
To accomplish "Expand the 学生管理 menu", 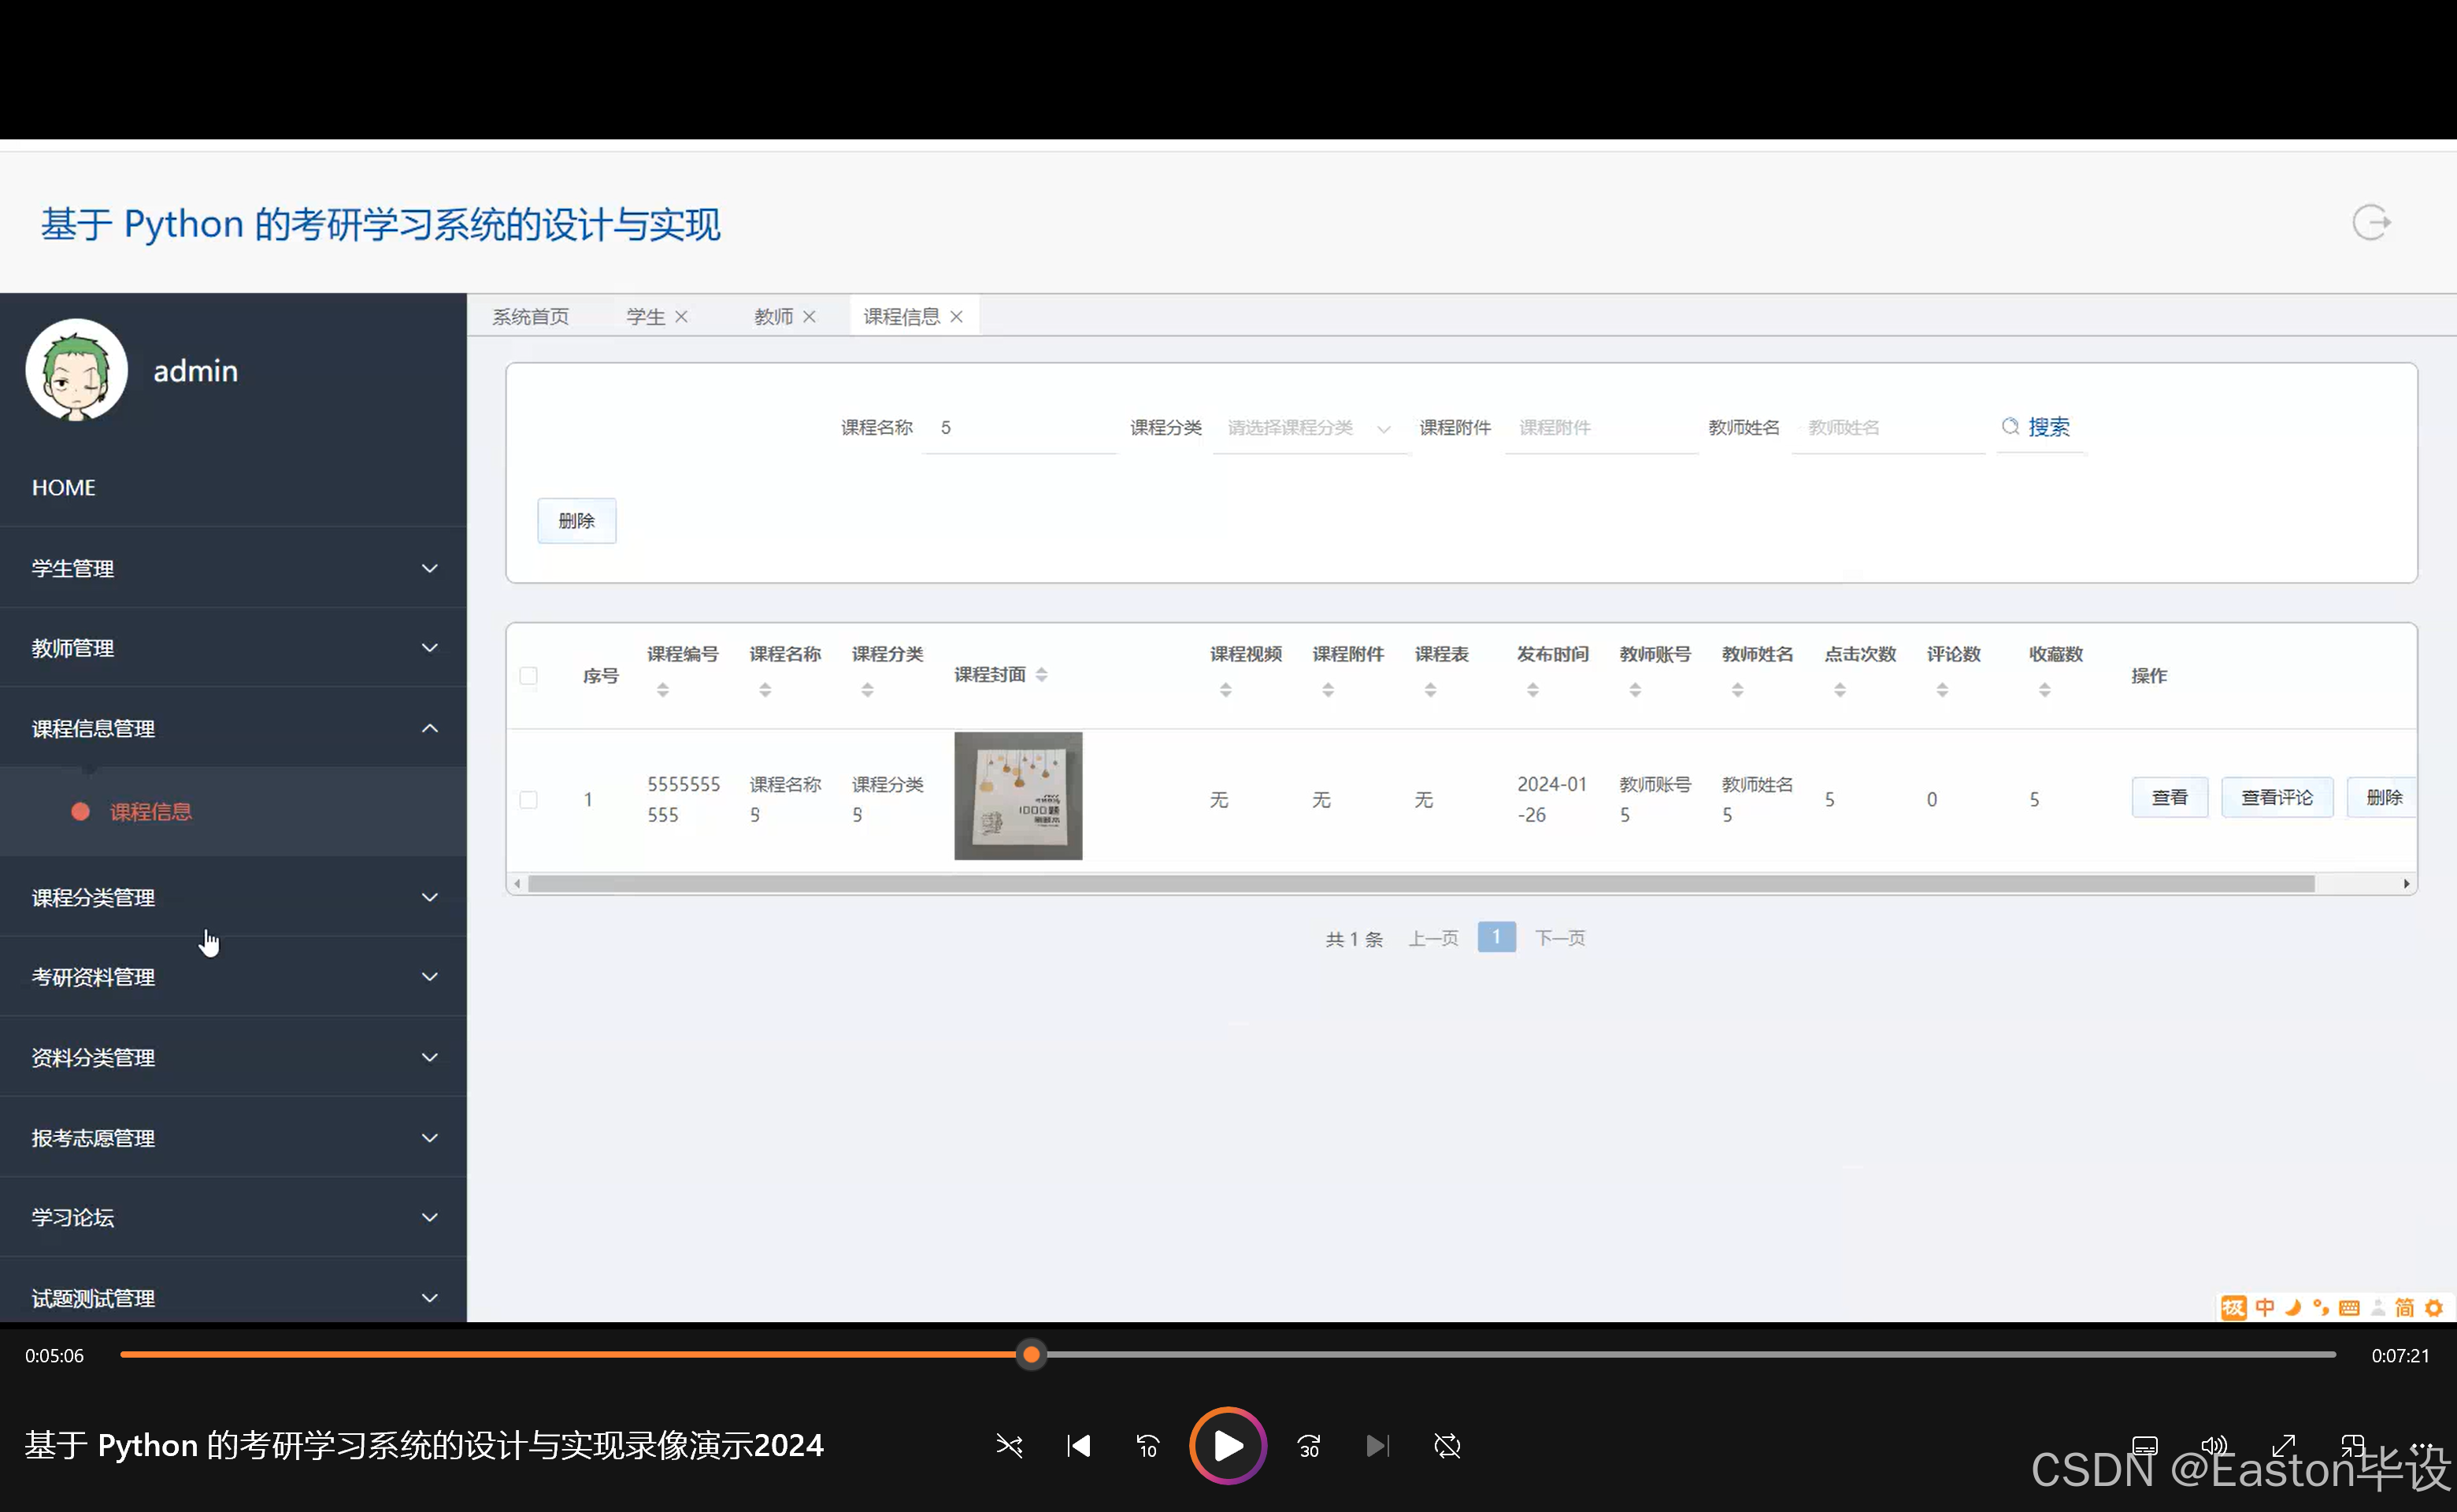I will coord(233,568).
